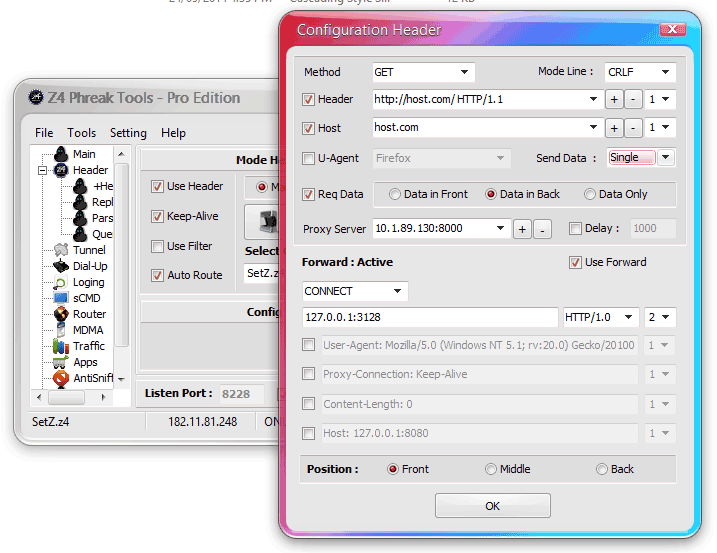717x553 pixels.
Task: Toggle the Use Forward checkbox
Action: 575,262
